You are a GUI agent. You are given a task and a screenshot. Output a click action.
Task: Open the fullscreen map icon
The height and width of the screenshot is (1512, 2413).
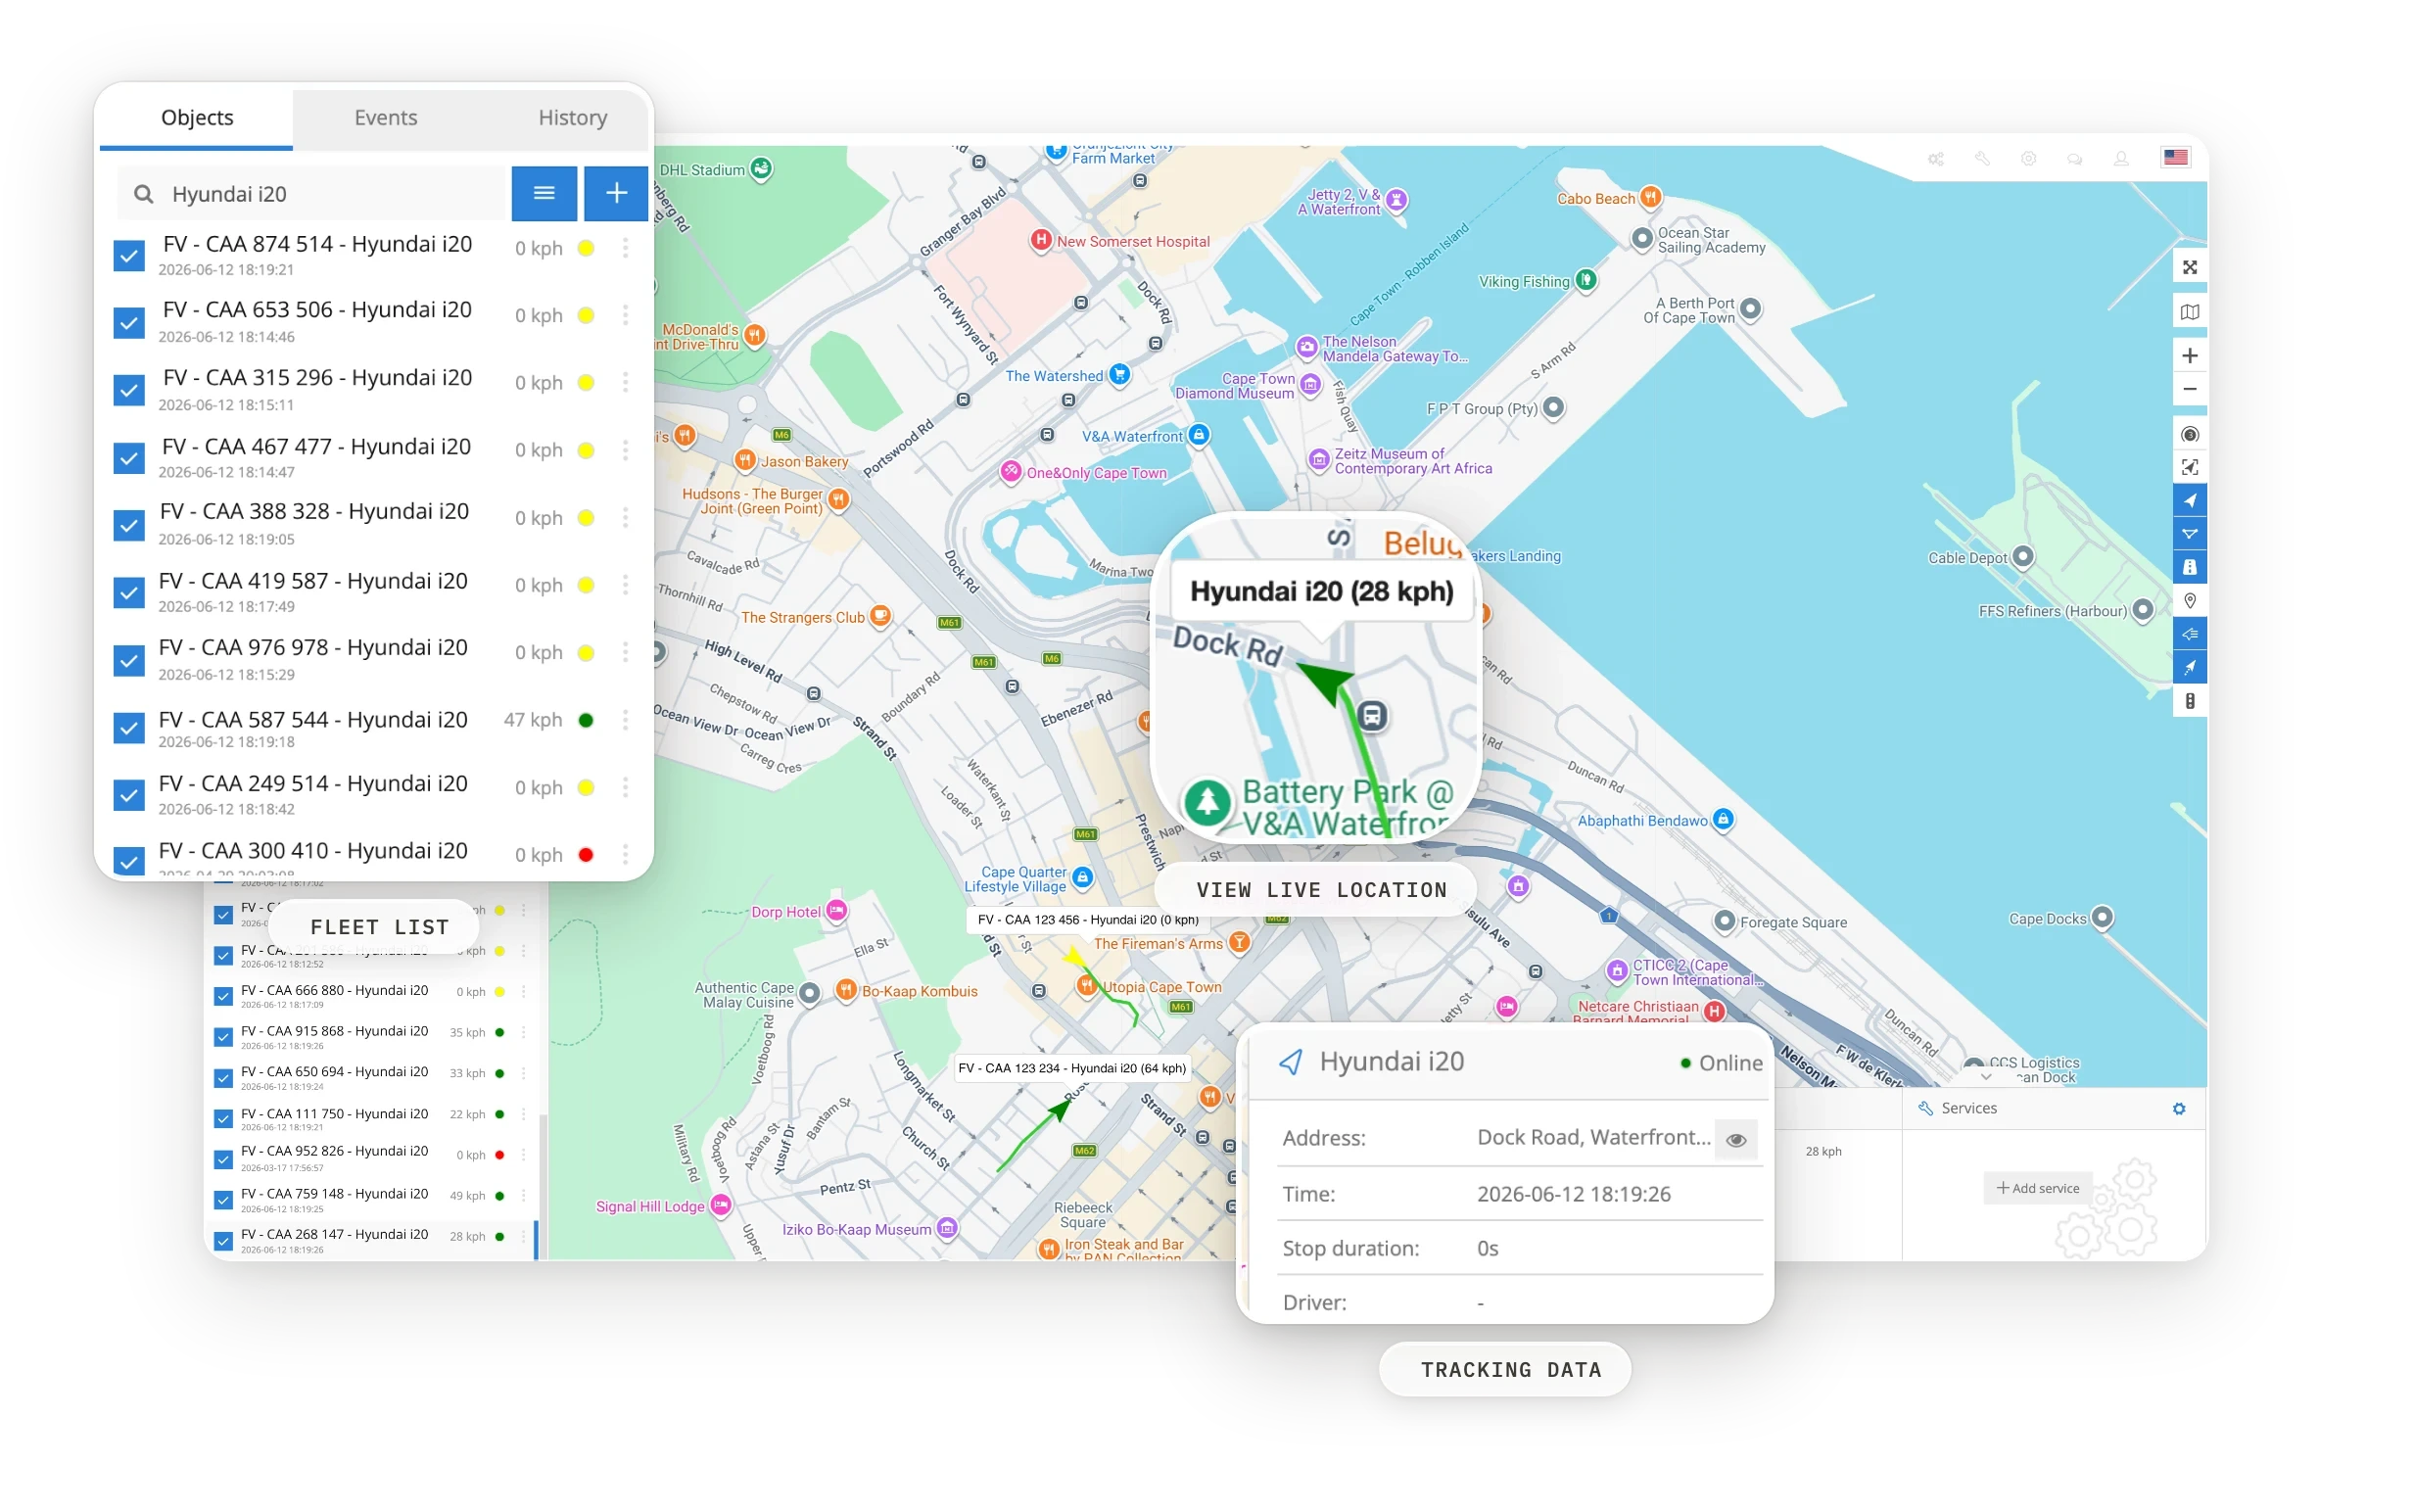(x=2188, y=267)
